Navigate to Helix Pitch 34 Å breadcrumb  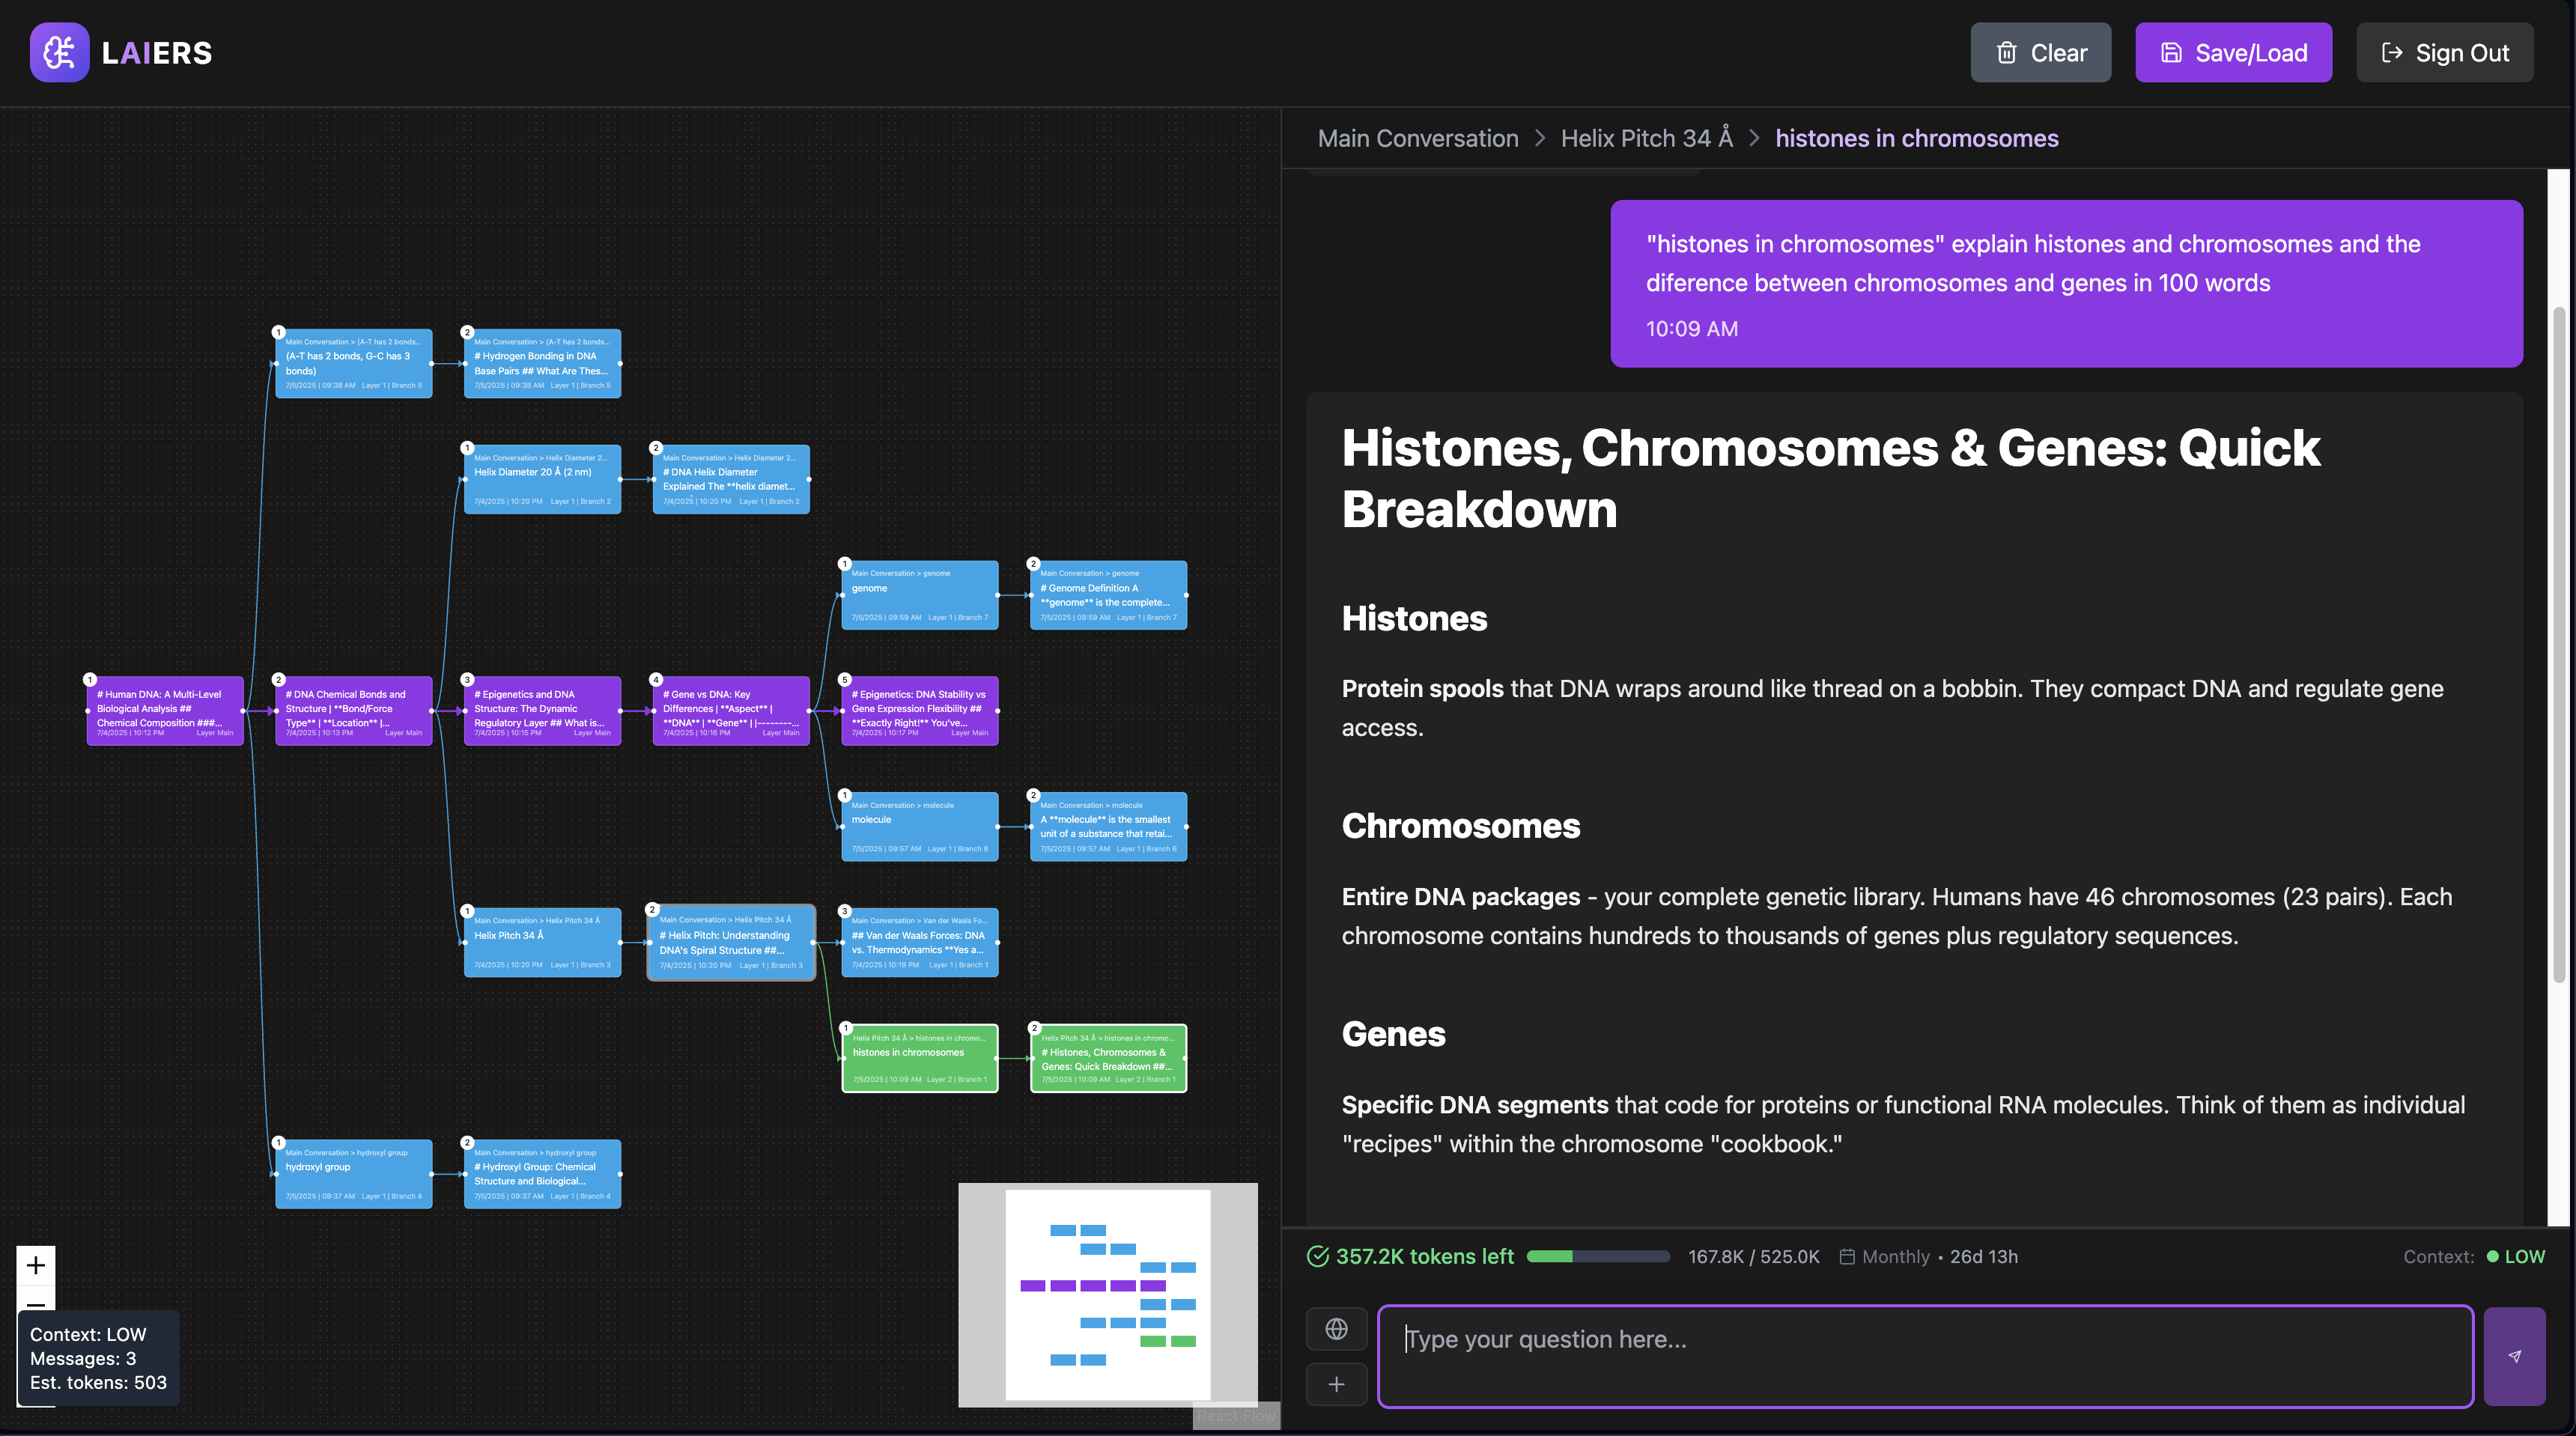pos(1646,139)
